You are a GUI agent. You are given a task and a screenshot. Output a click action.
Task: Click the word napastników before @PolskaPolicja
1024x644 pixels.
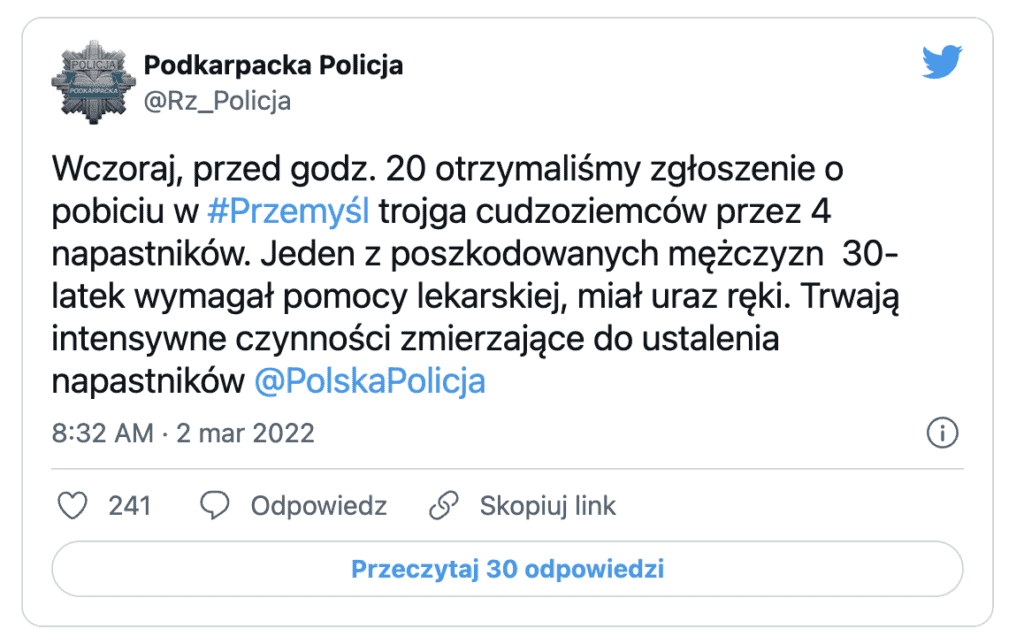point(148,381)
